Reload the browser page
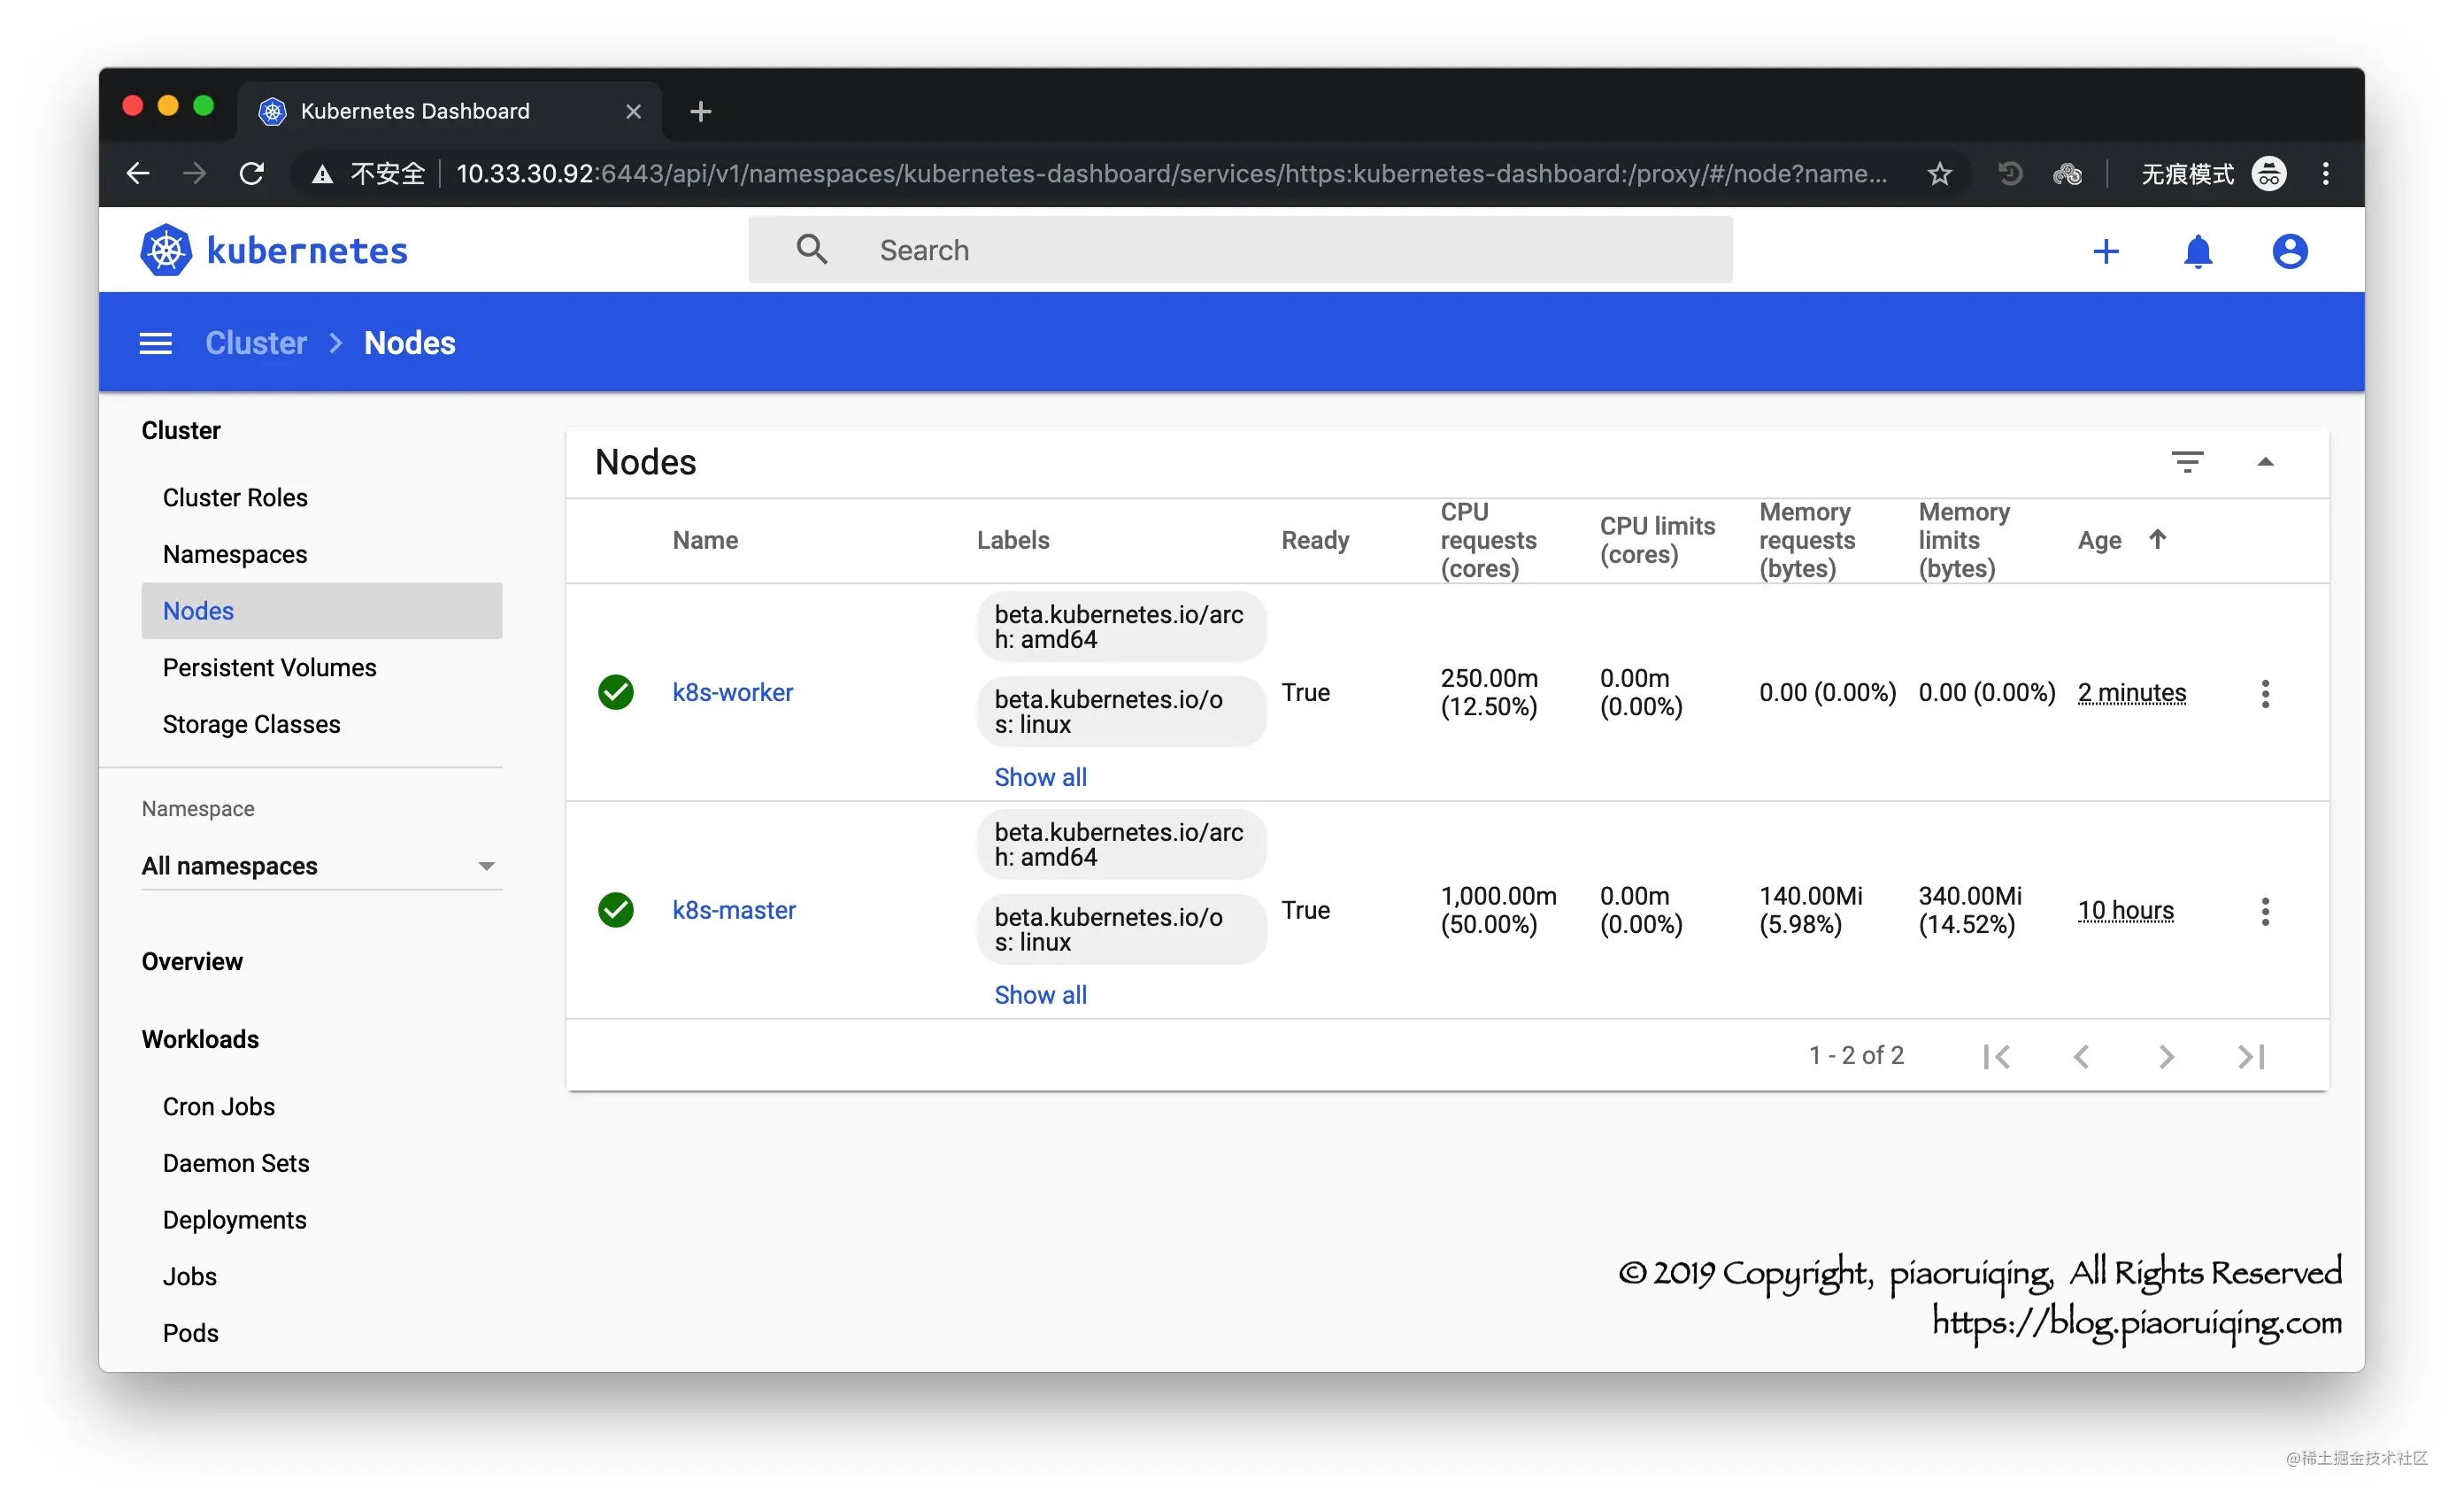This screenshot has width=2464, height=1503. tap(252, 174)
